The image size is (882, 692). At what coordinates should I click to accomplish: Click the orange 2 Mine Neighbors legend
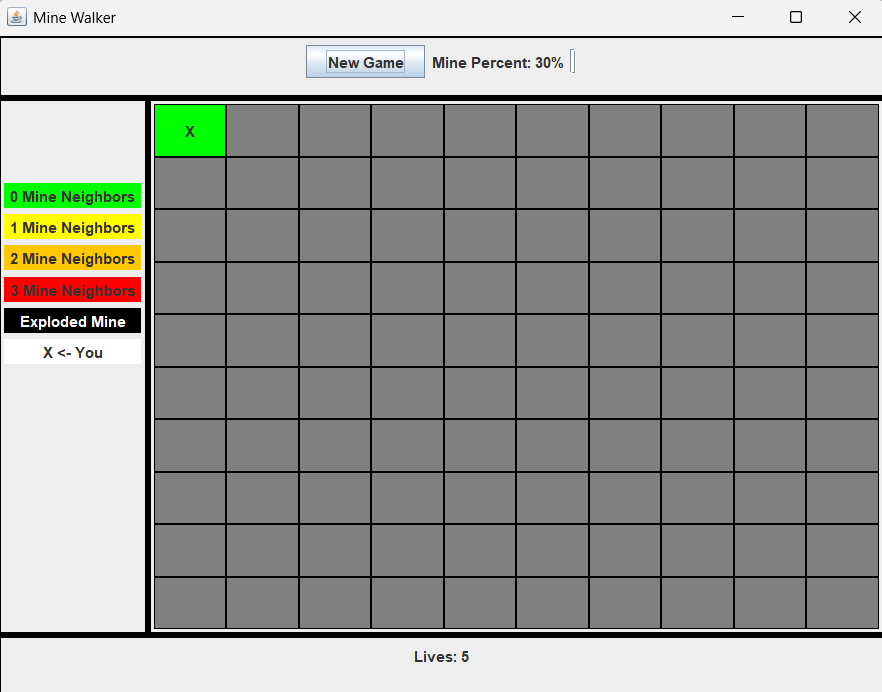[x=72, y=259]
